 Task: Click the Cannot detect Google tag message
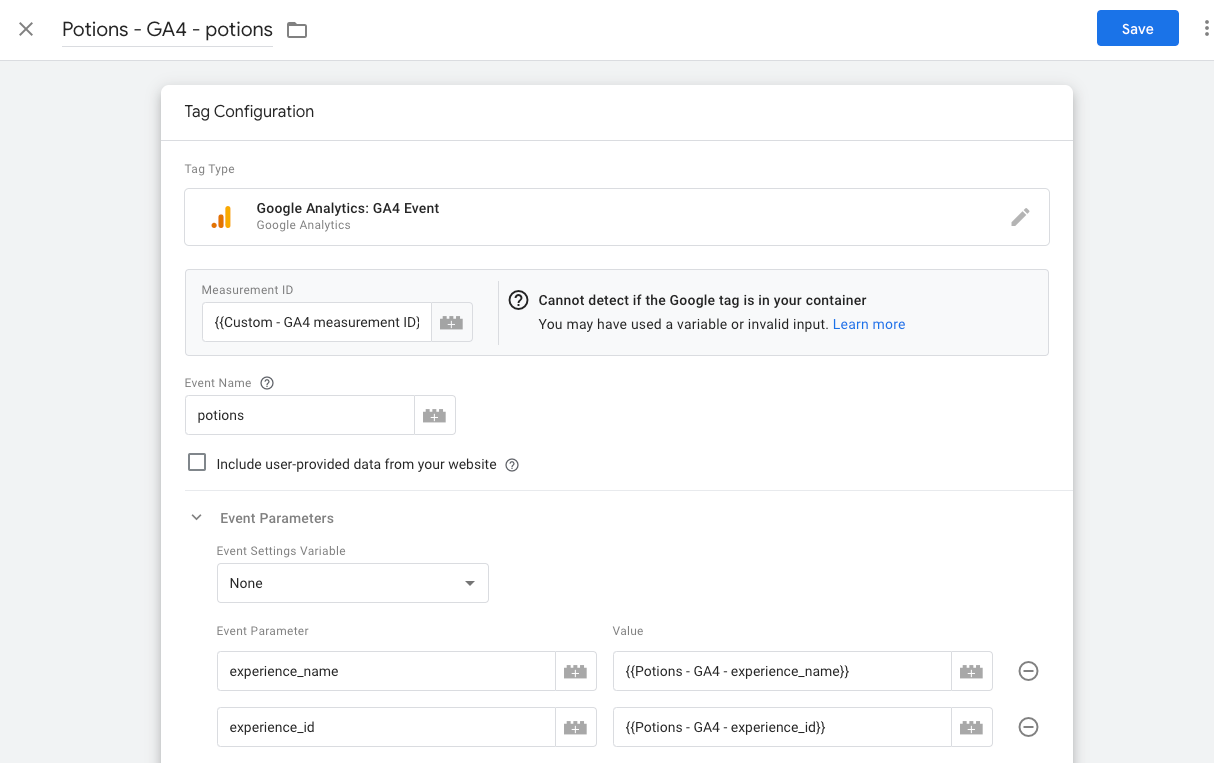coord(702,300)
